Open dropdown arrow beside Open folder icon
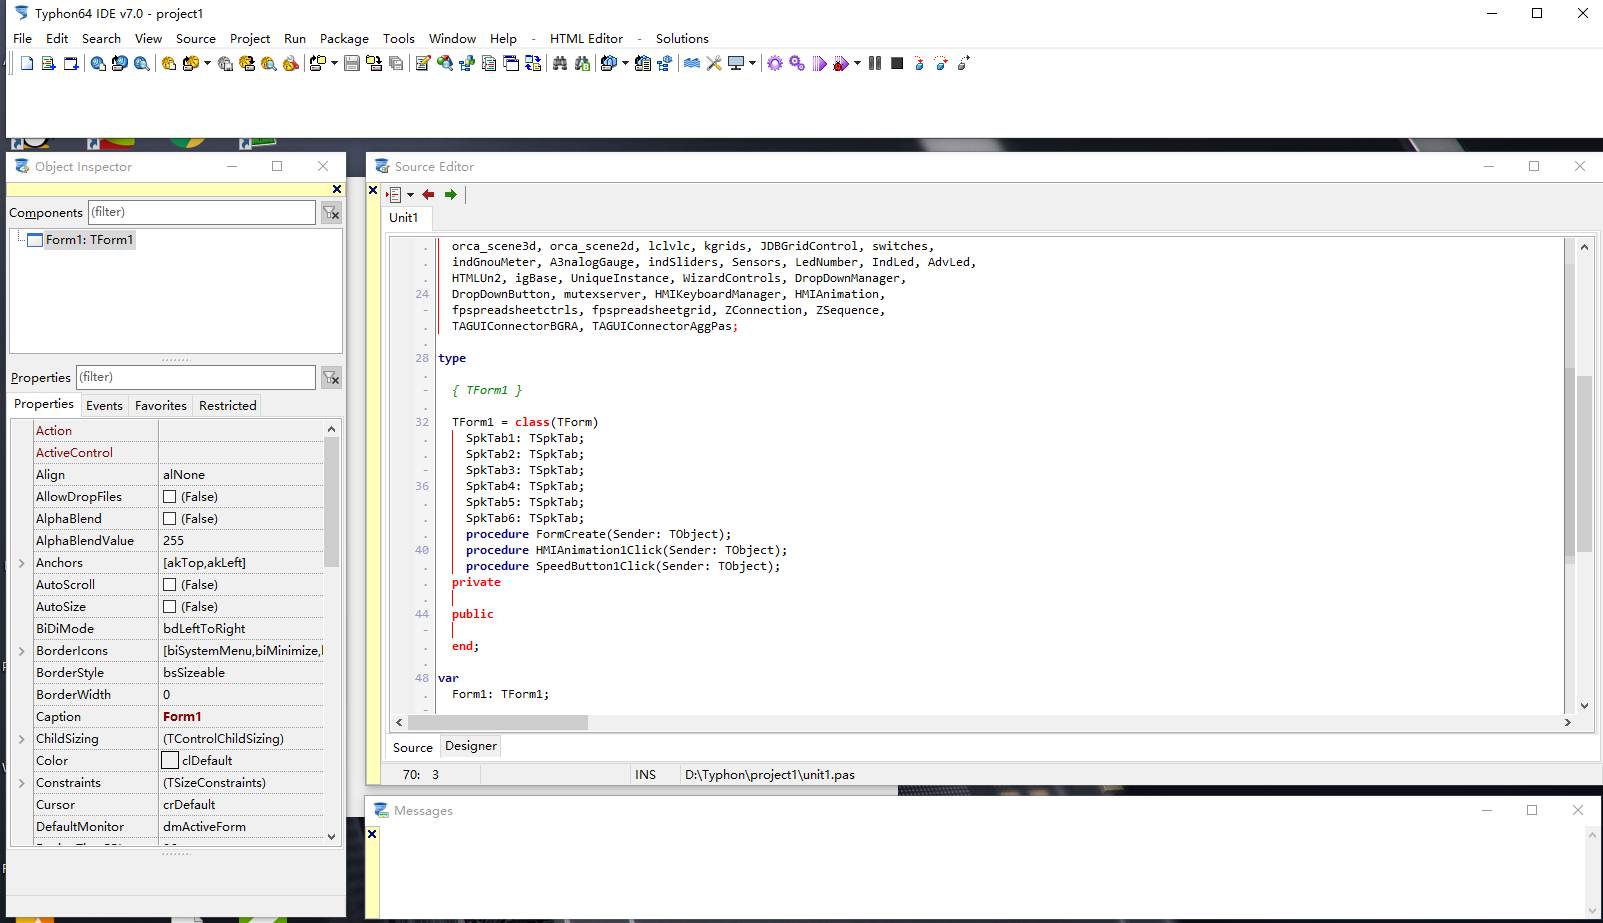The width and height of the screenshot is (1603, 923). (x=334, y=63)
